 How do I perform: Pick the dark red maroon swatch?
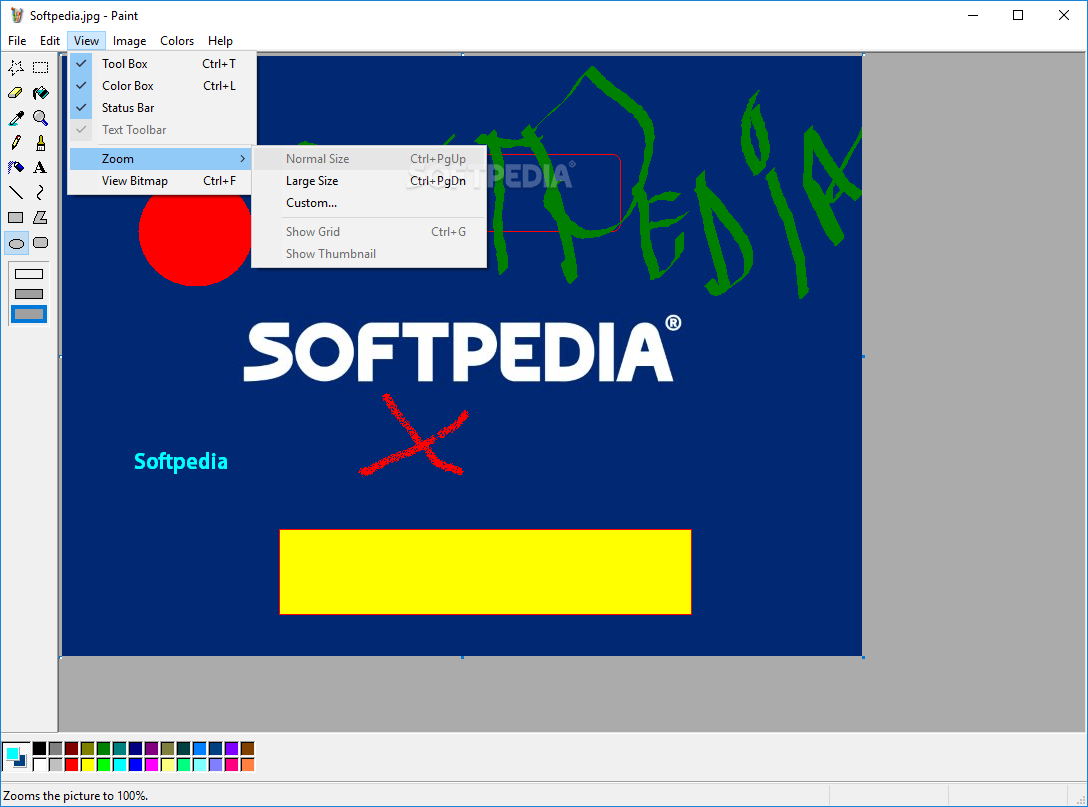71,748
